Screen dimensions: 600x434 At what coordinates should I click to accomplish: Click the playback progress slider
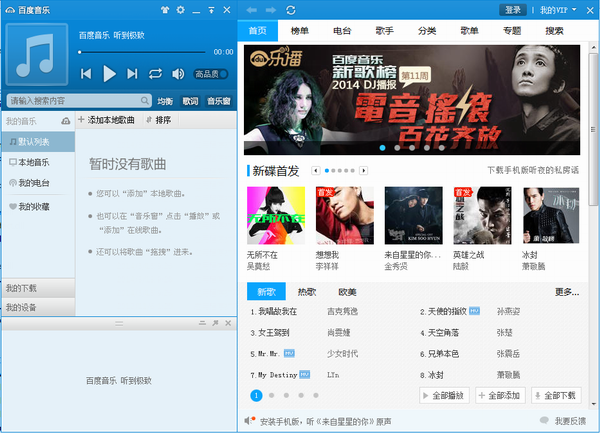(x=142, y=52)
